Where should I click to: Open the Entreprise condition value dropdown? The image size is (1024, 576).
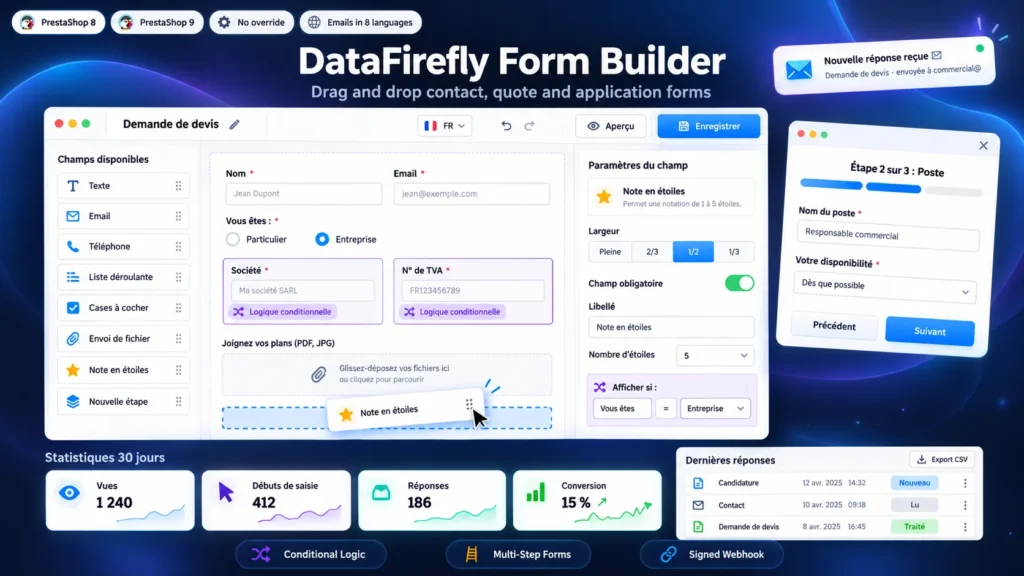click(x=715, y=408)
